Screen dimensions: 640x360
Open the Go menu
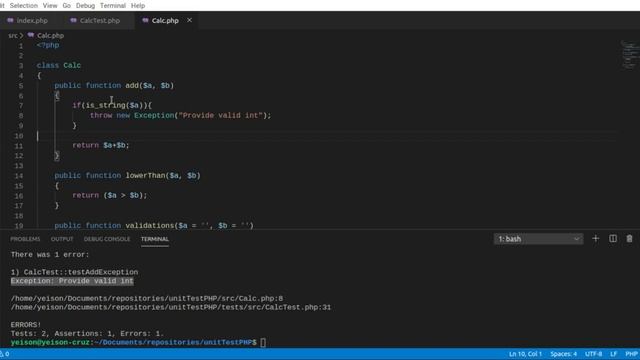(67, 6)
